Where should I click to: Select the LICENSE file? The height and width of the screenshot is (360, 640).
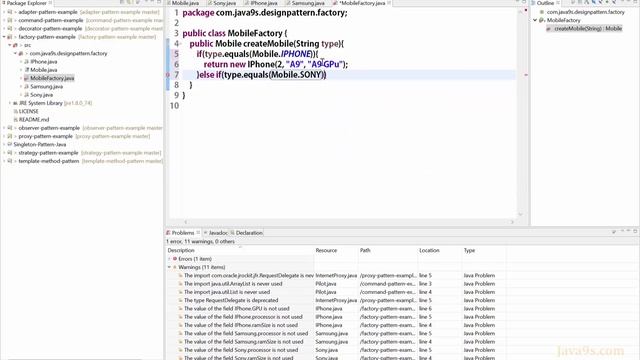pos(28,111)
